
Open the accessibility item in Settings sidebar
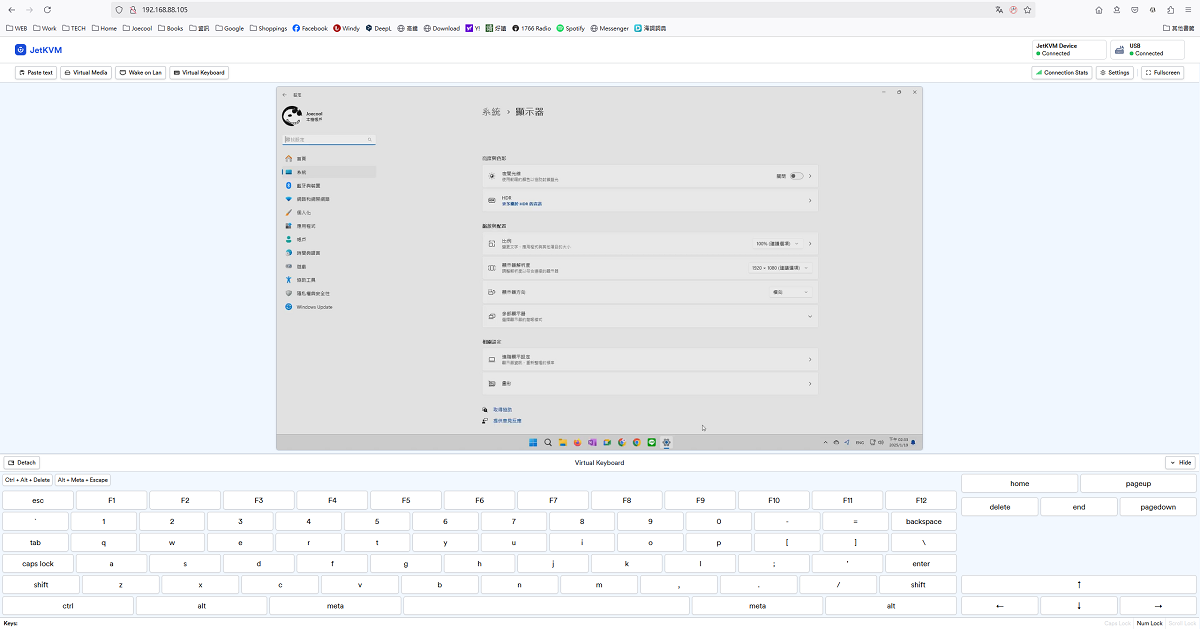pos(329,280)
